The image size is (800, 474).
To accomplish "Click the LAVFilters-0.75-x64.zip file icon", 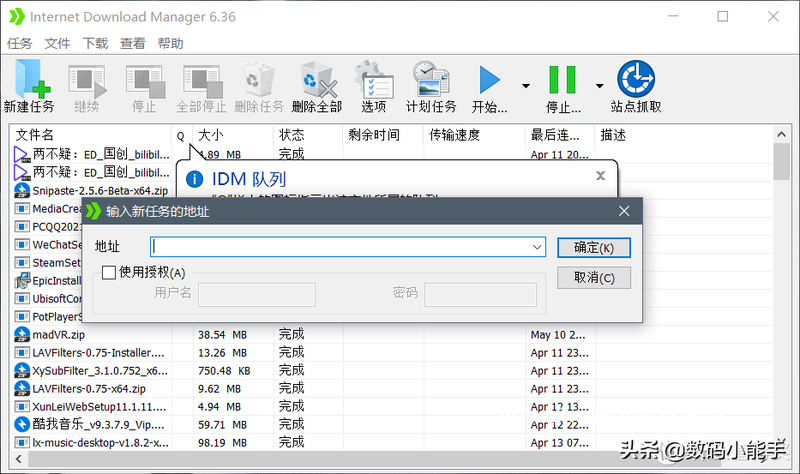I will [x=22, y=388].
